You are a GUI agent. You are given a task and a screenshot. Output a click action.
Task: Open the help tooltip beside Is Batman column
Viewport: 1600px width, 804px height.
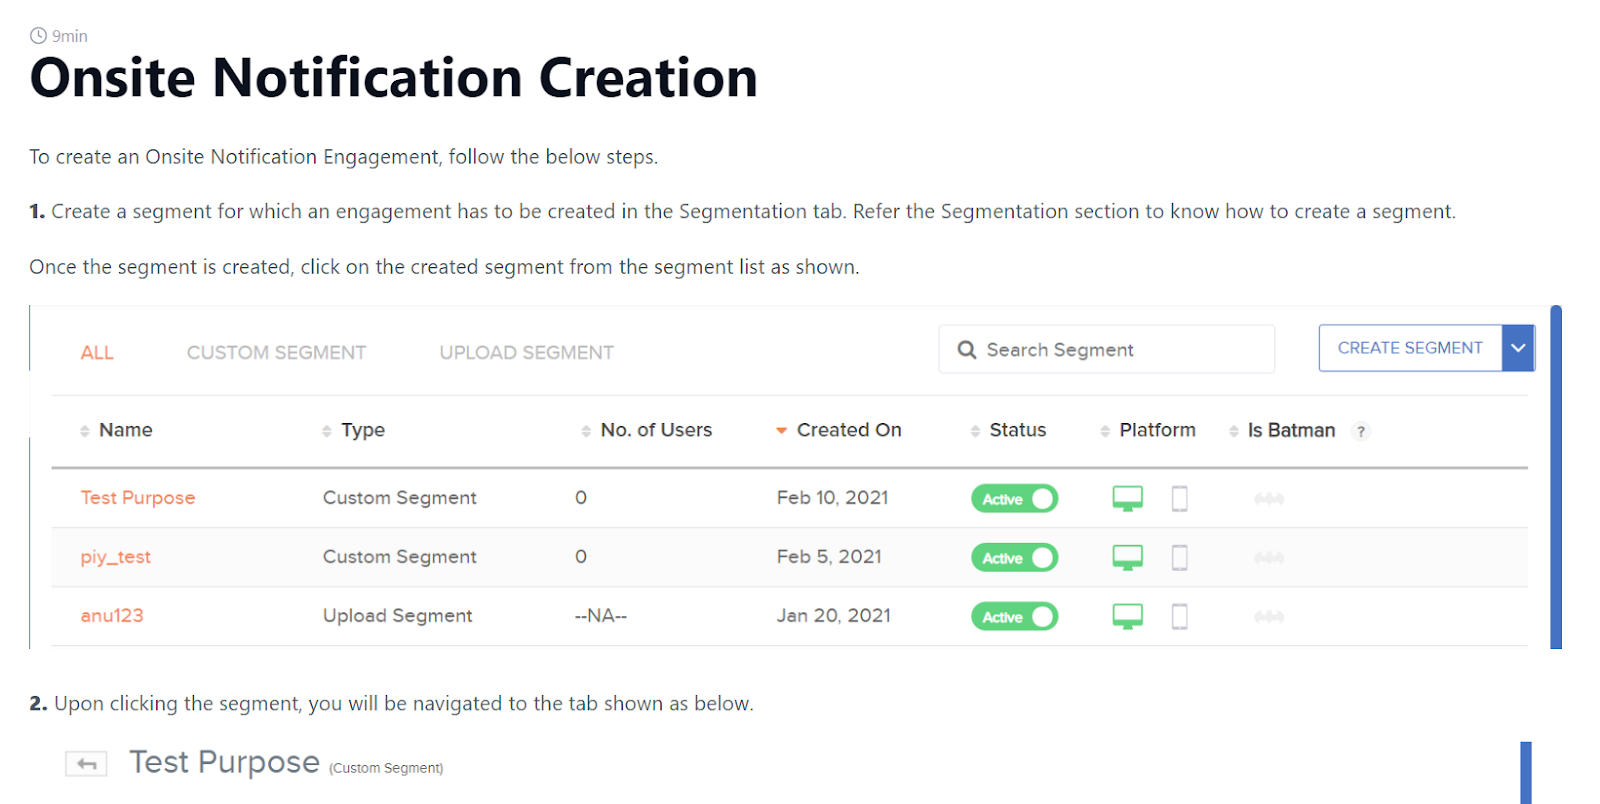pyautogui.click(x=1361, y=431)
